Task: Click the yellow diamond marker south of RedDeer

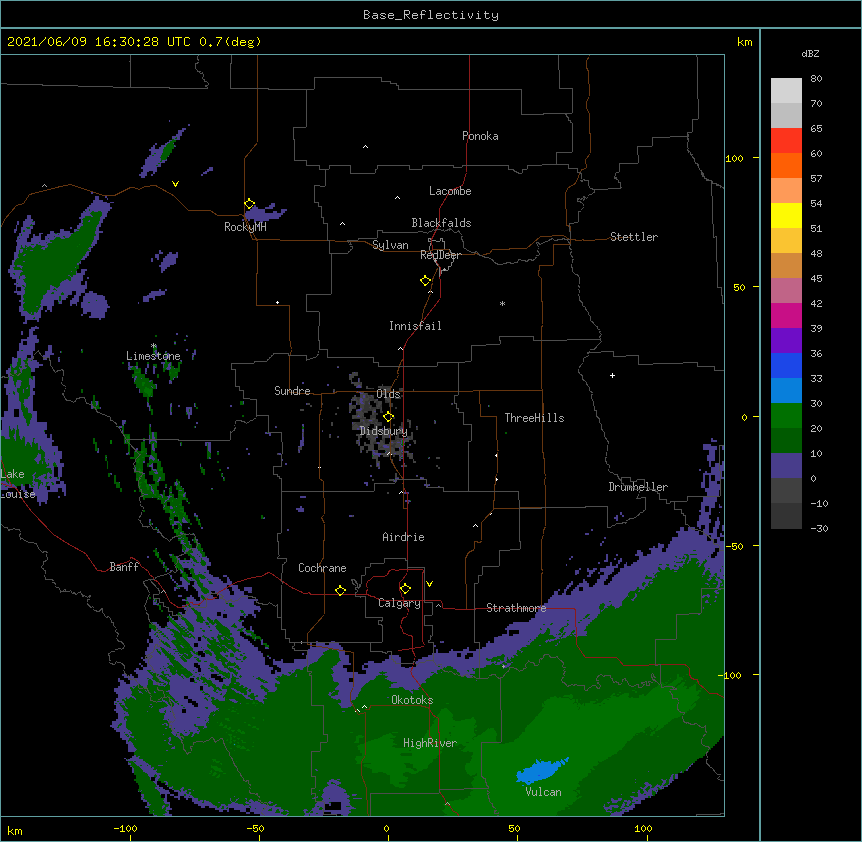Action: pos(425,281)
